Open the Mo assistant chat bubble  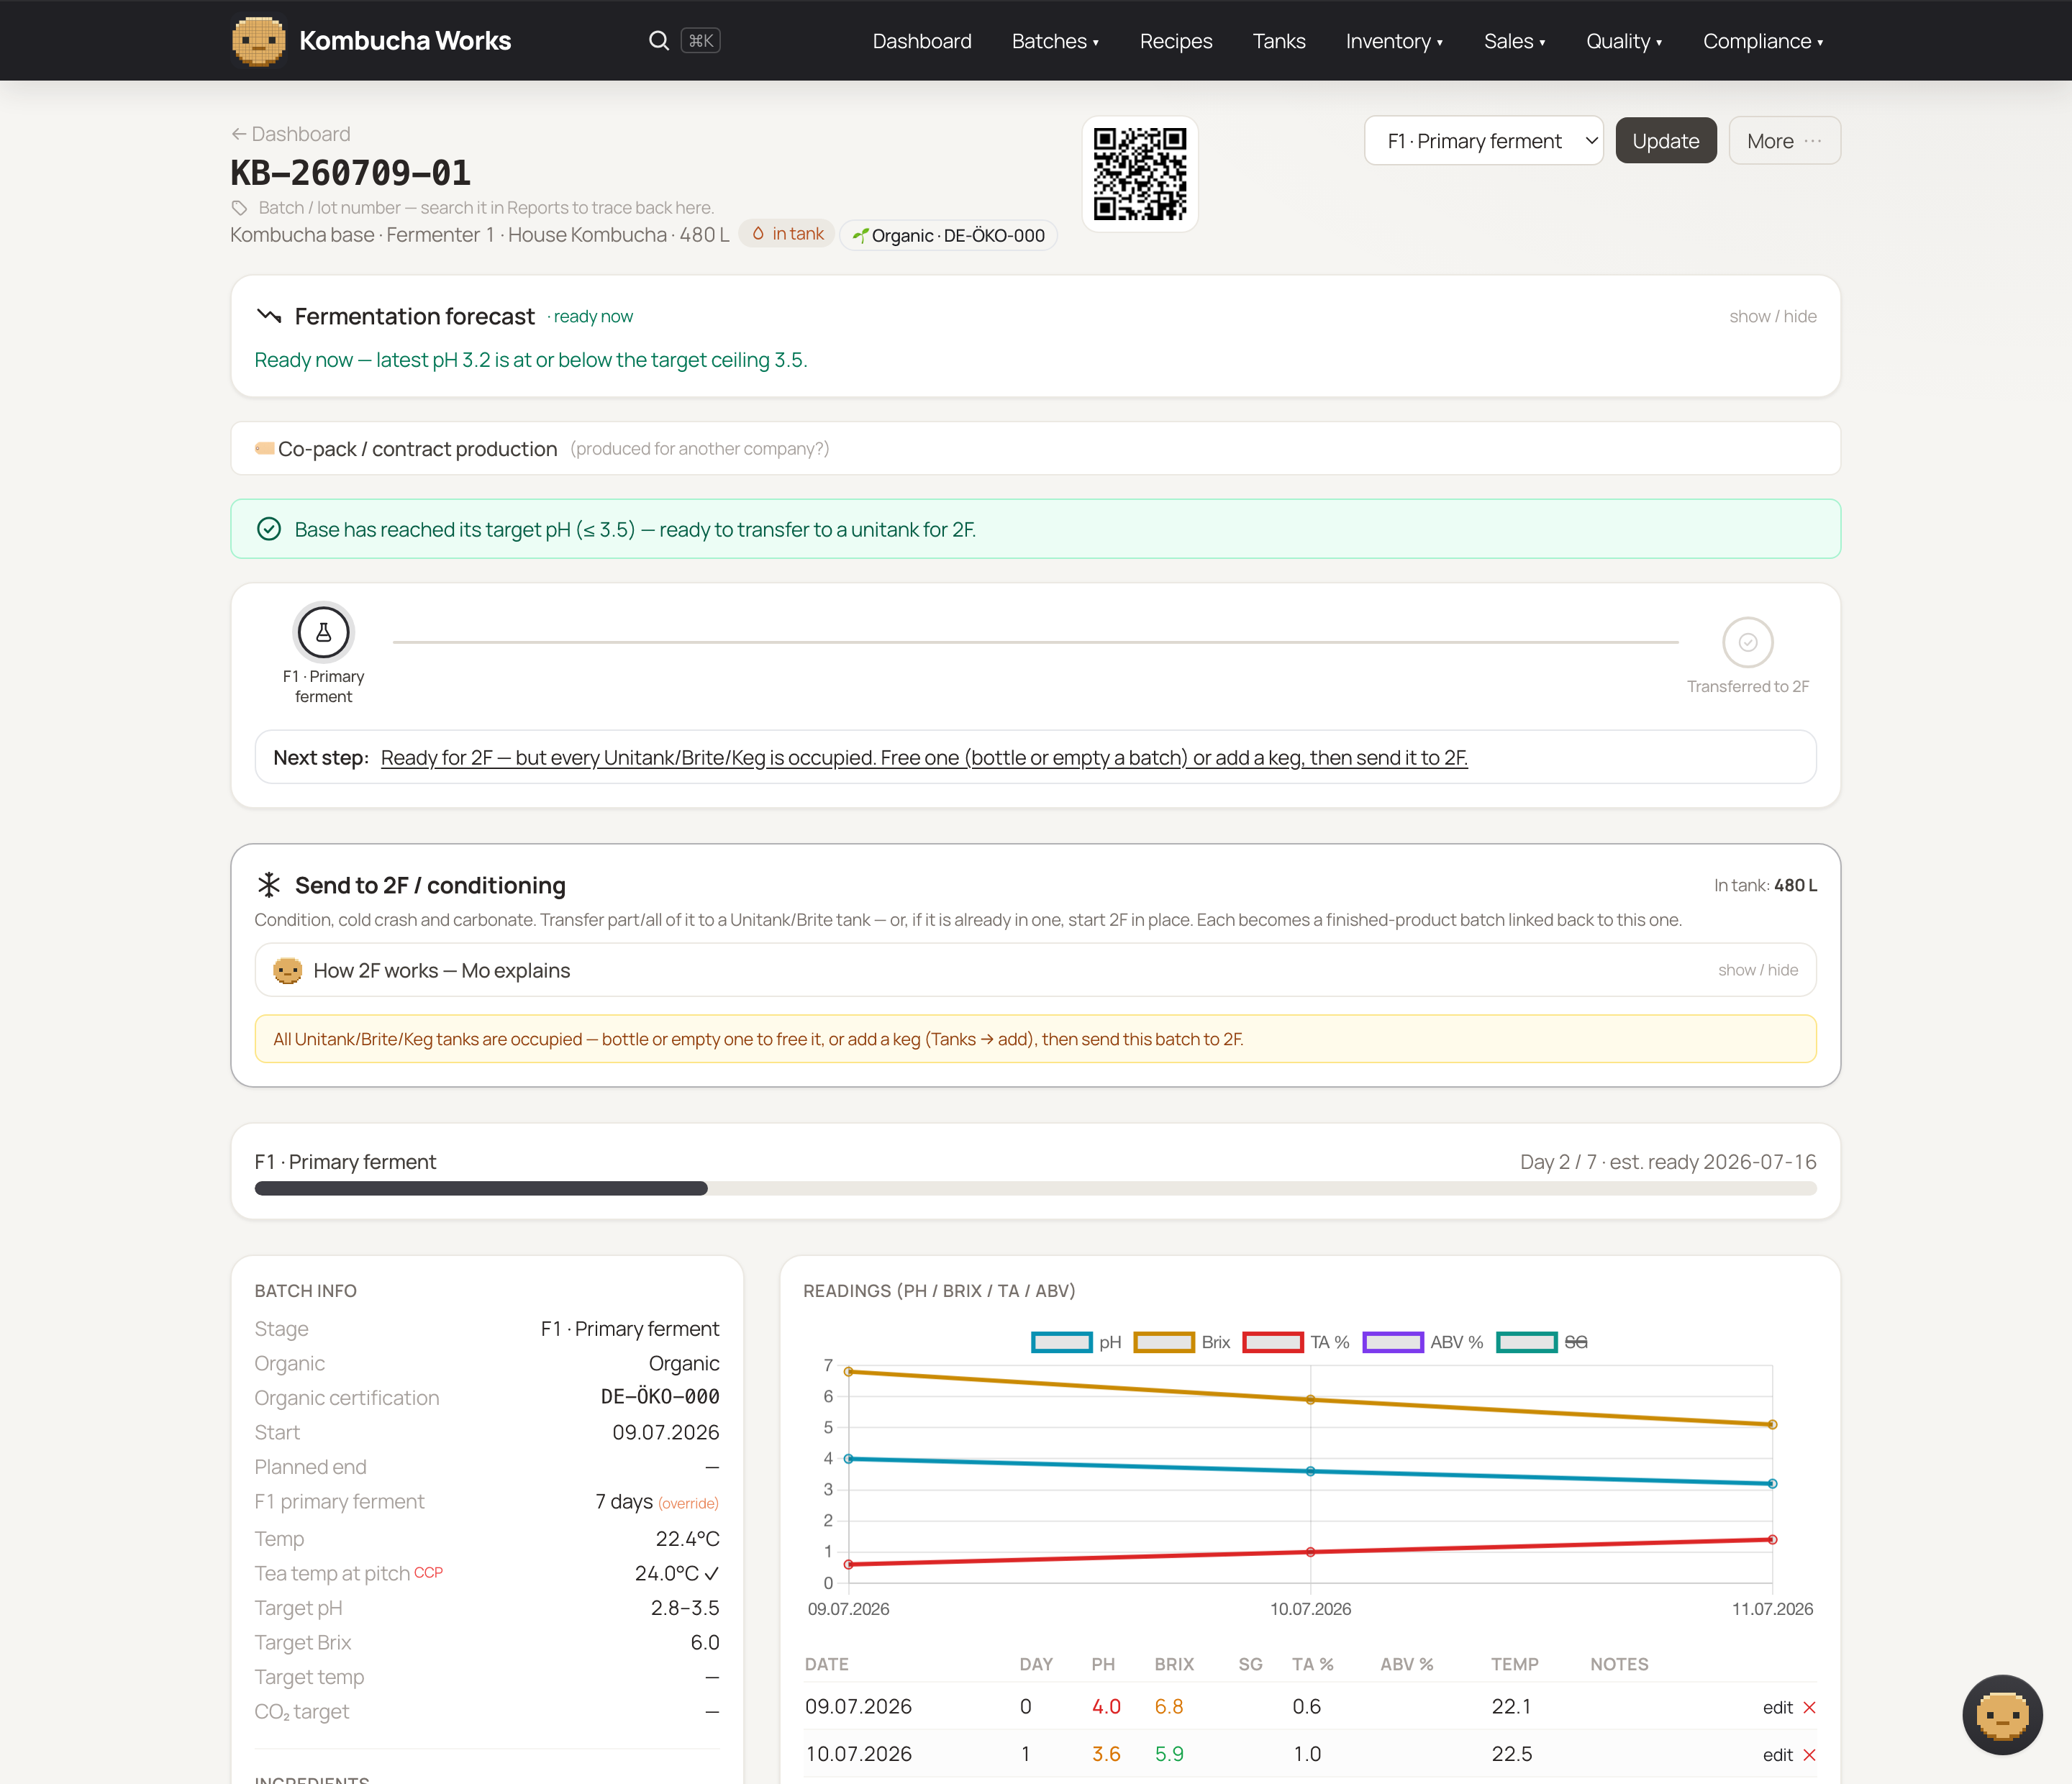point(2002,1715)
